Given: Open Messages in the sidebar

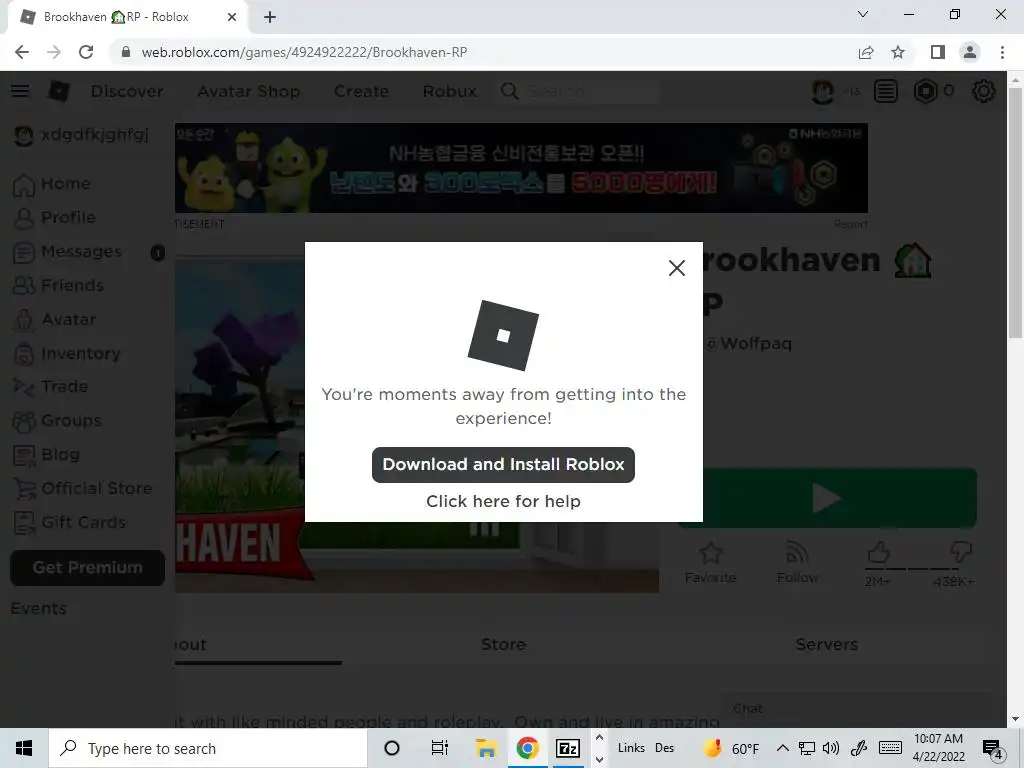Looking at the screenshot, I should click(68, 251).
